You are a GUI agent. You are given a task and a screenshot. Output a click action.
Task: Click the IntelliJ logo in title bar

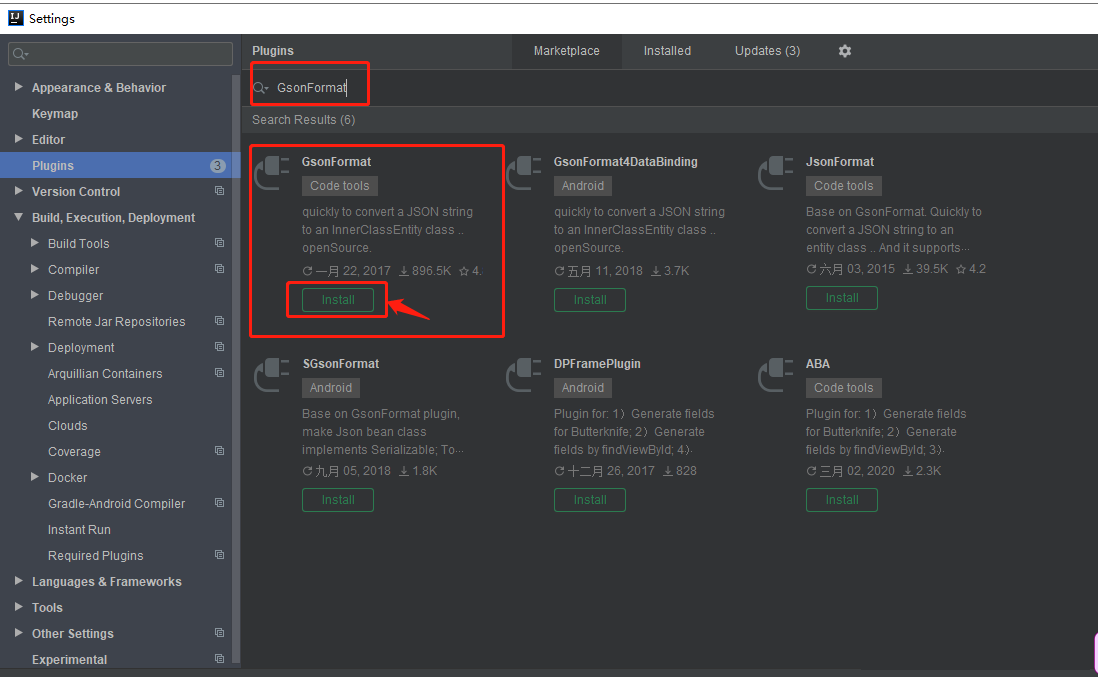point(15,18)
